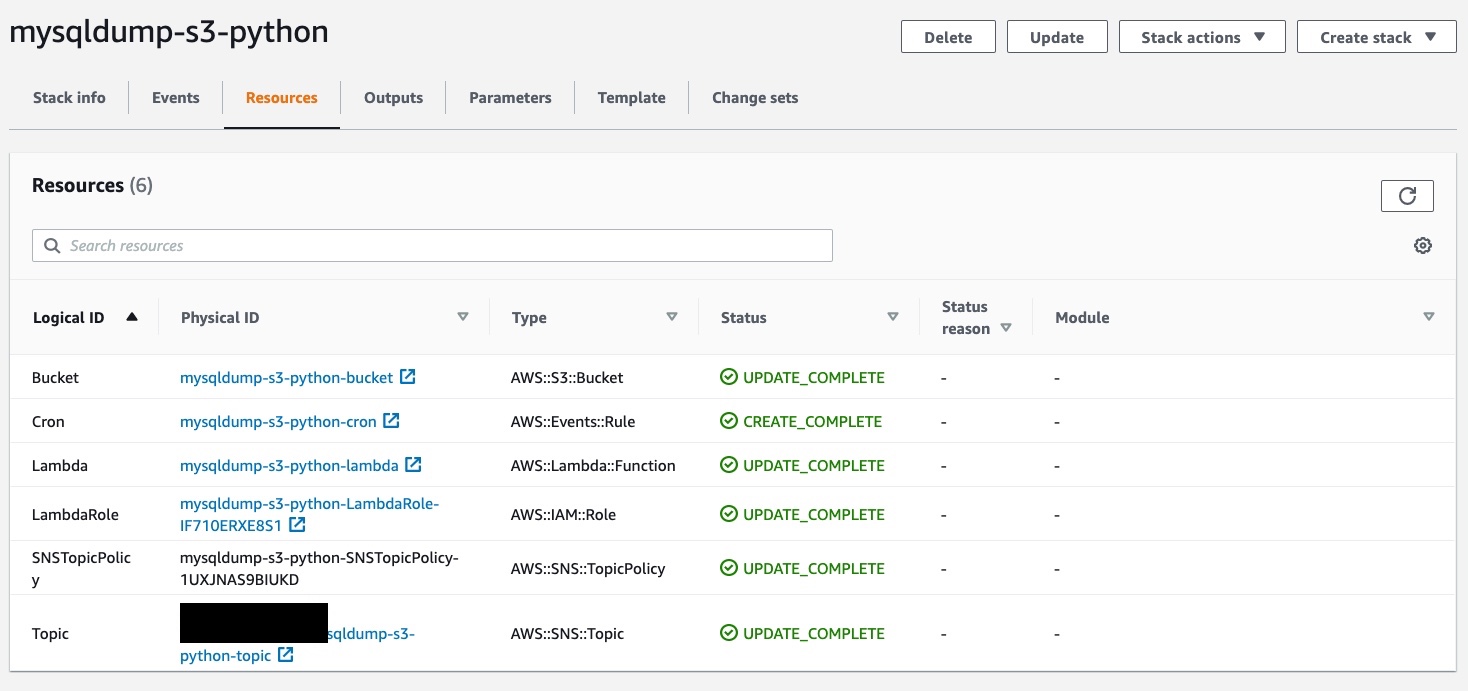Click AWS::Events::Rule type cell

pos(573,422)
